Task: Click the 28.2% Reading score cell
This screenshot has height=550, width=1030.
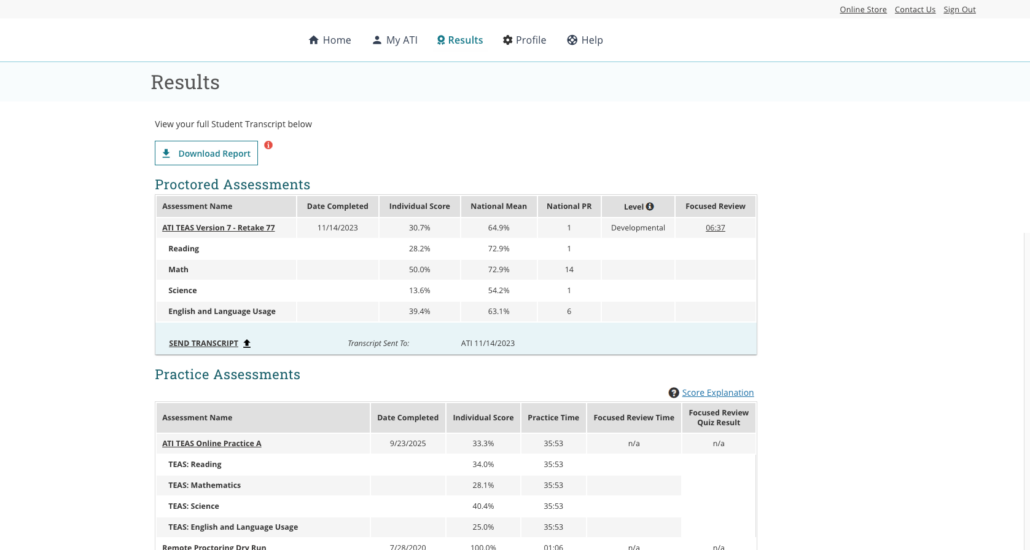Action: coord(420,248)
